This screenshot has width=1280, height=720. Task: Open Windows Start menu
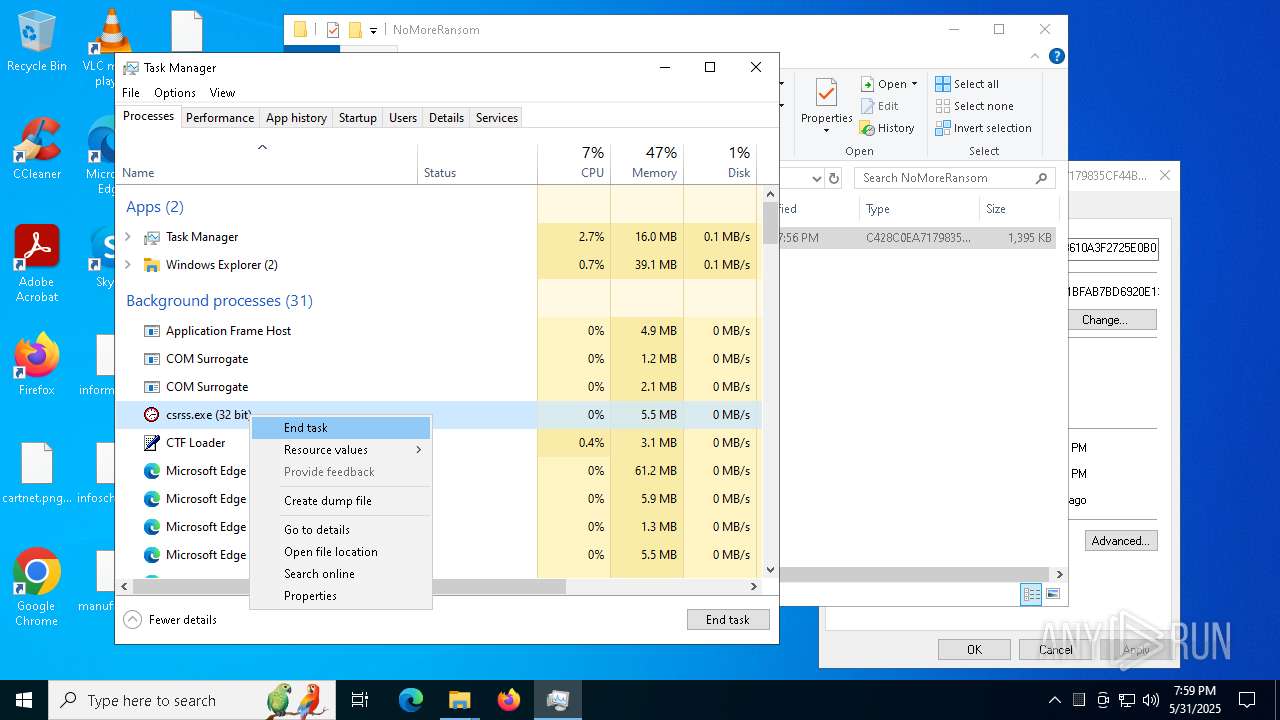[x=24, y=700]
